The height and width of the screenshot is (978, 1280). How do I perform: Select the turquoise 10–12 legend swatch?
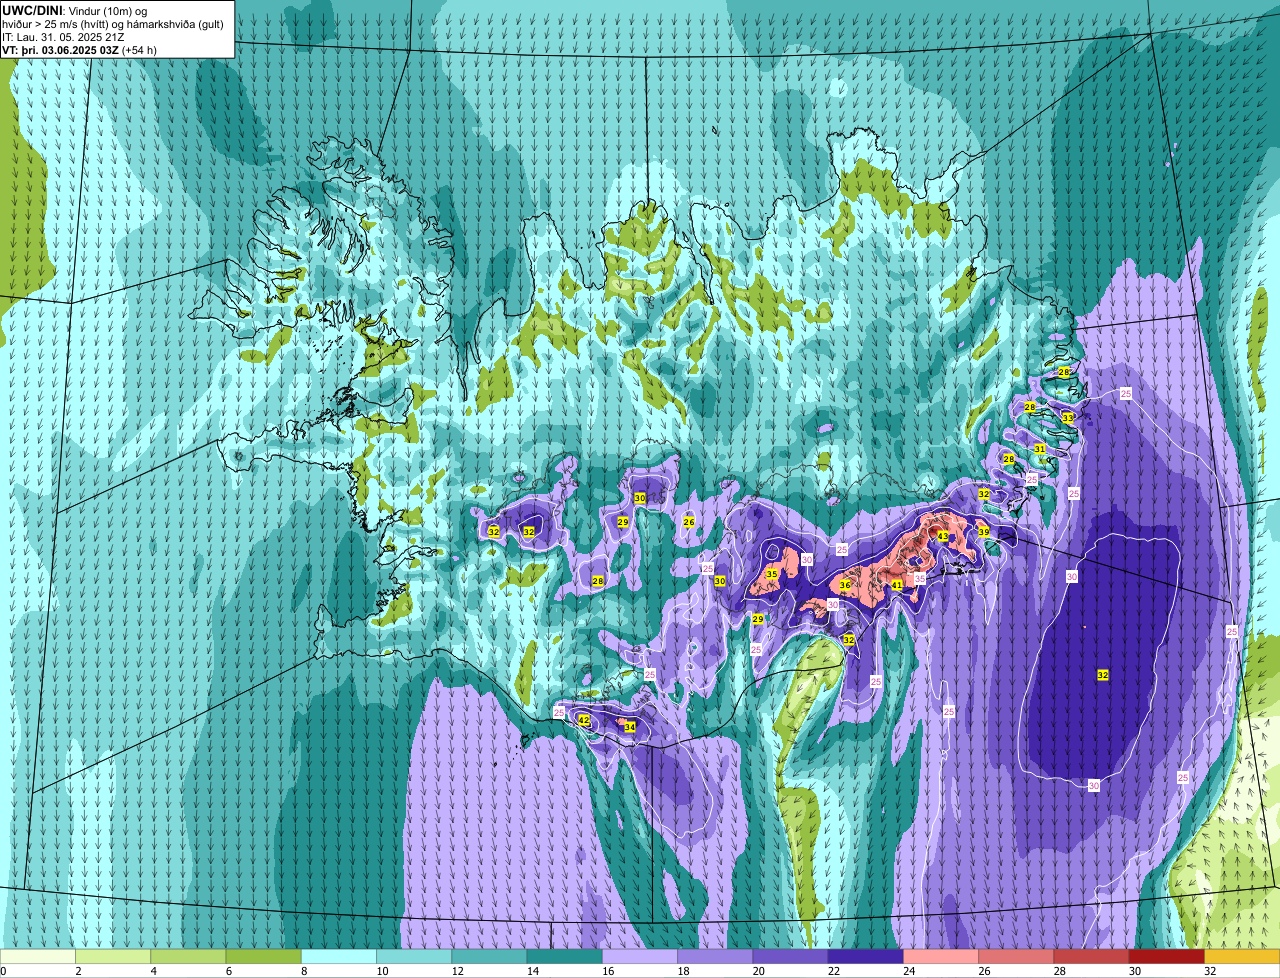[414, 957]
